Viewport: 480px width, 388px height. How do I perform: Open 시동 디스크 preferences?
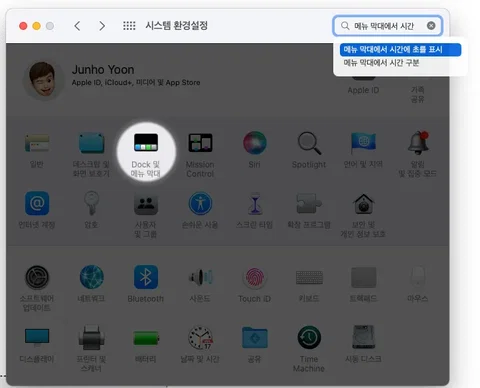coord(363,345)
